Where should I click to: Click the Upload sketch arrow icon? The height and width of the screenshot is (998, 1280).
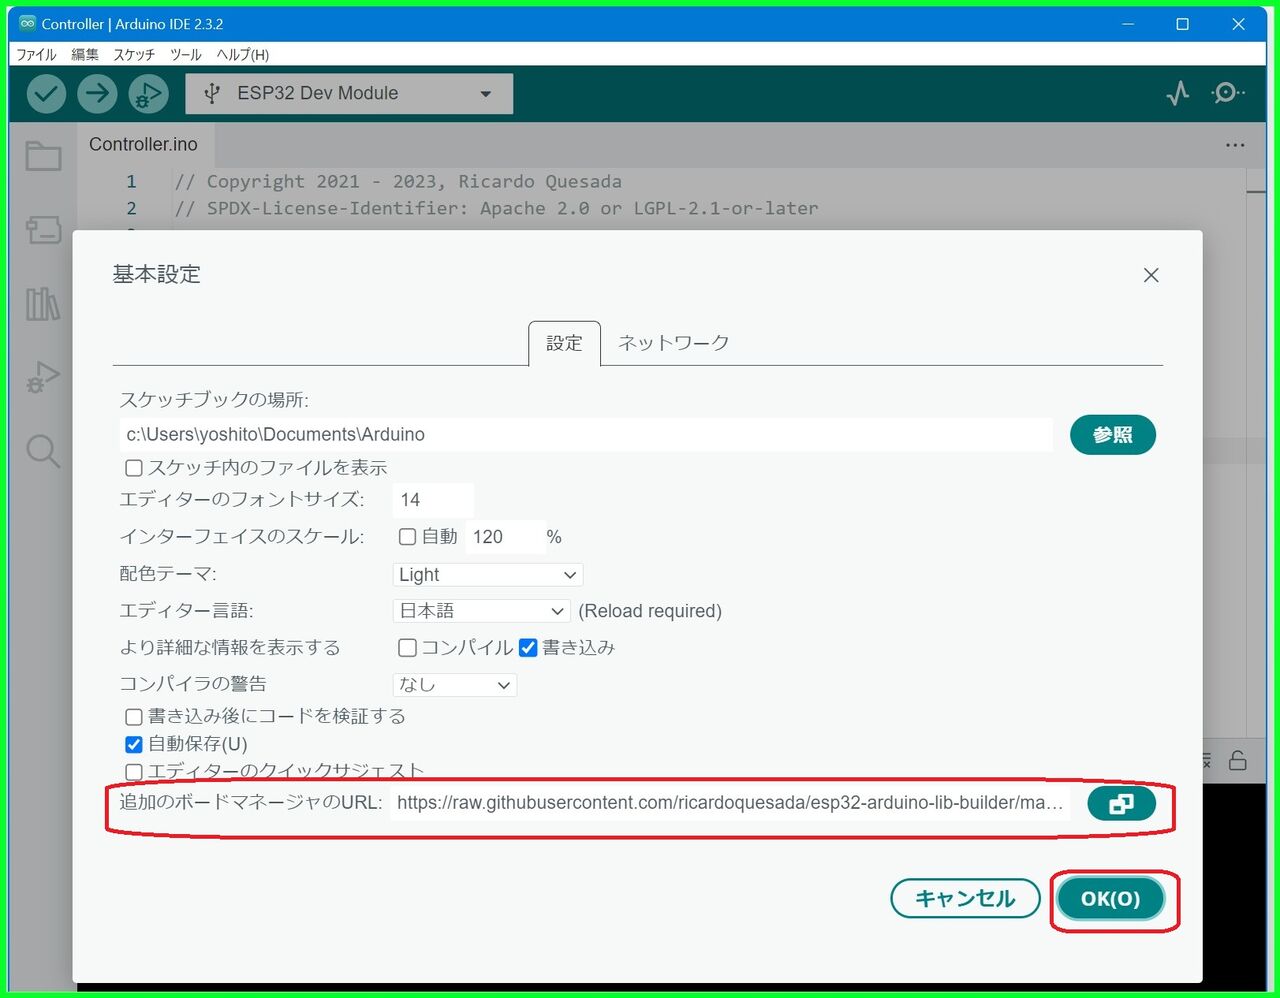click(x=96, y=93)
